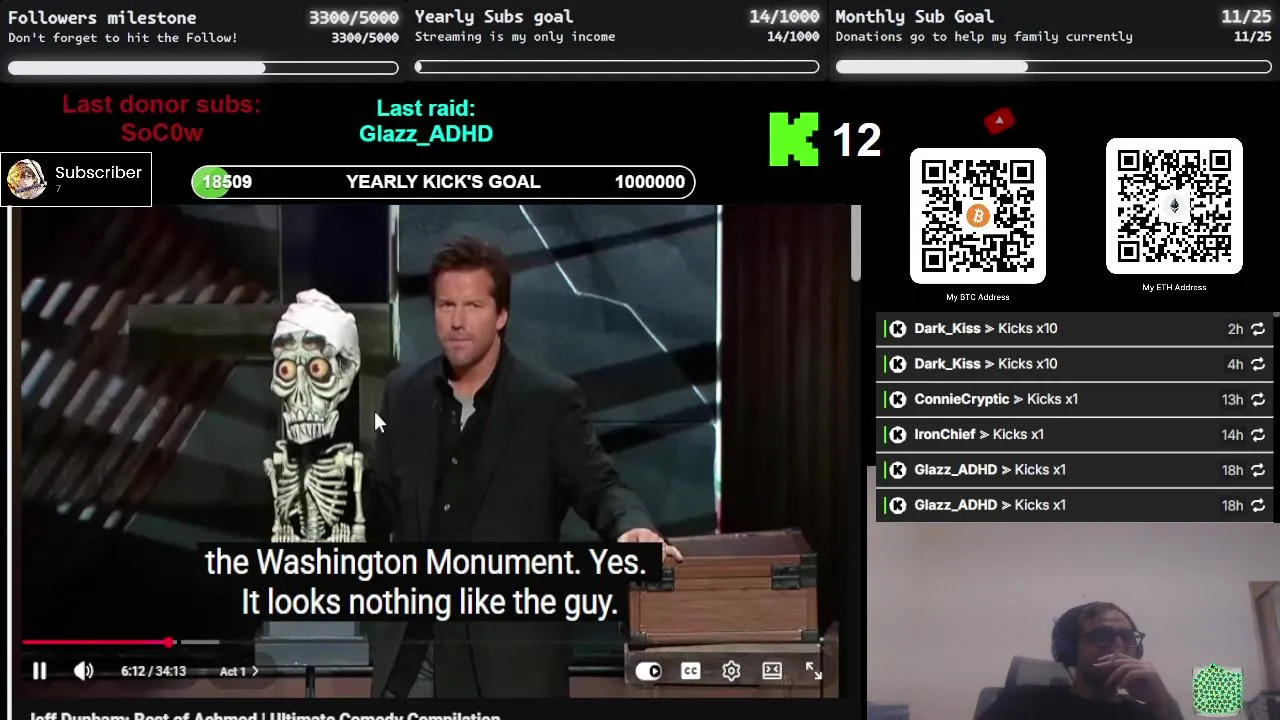
Task: Replay the Dark_Kiss 4h alert
Action: pyautogui.click(x=1258, y=364)
